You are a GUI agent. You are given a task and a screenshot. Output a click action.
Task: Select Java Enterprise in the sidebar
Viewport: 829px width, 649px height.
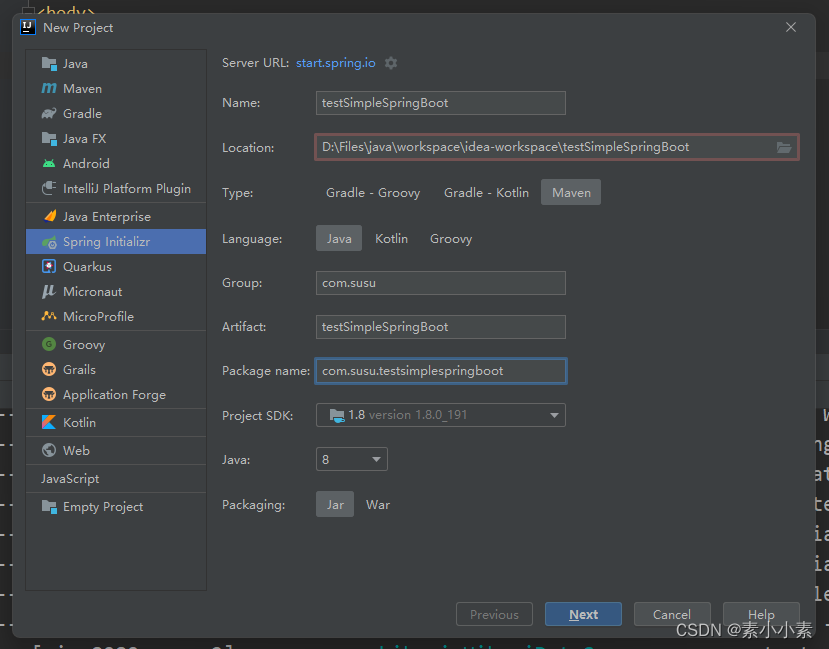coord(107,217)
